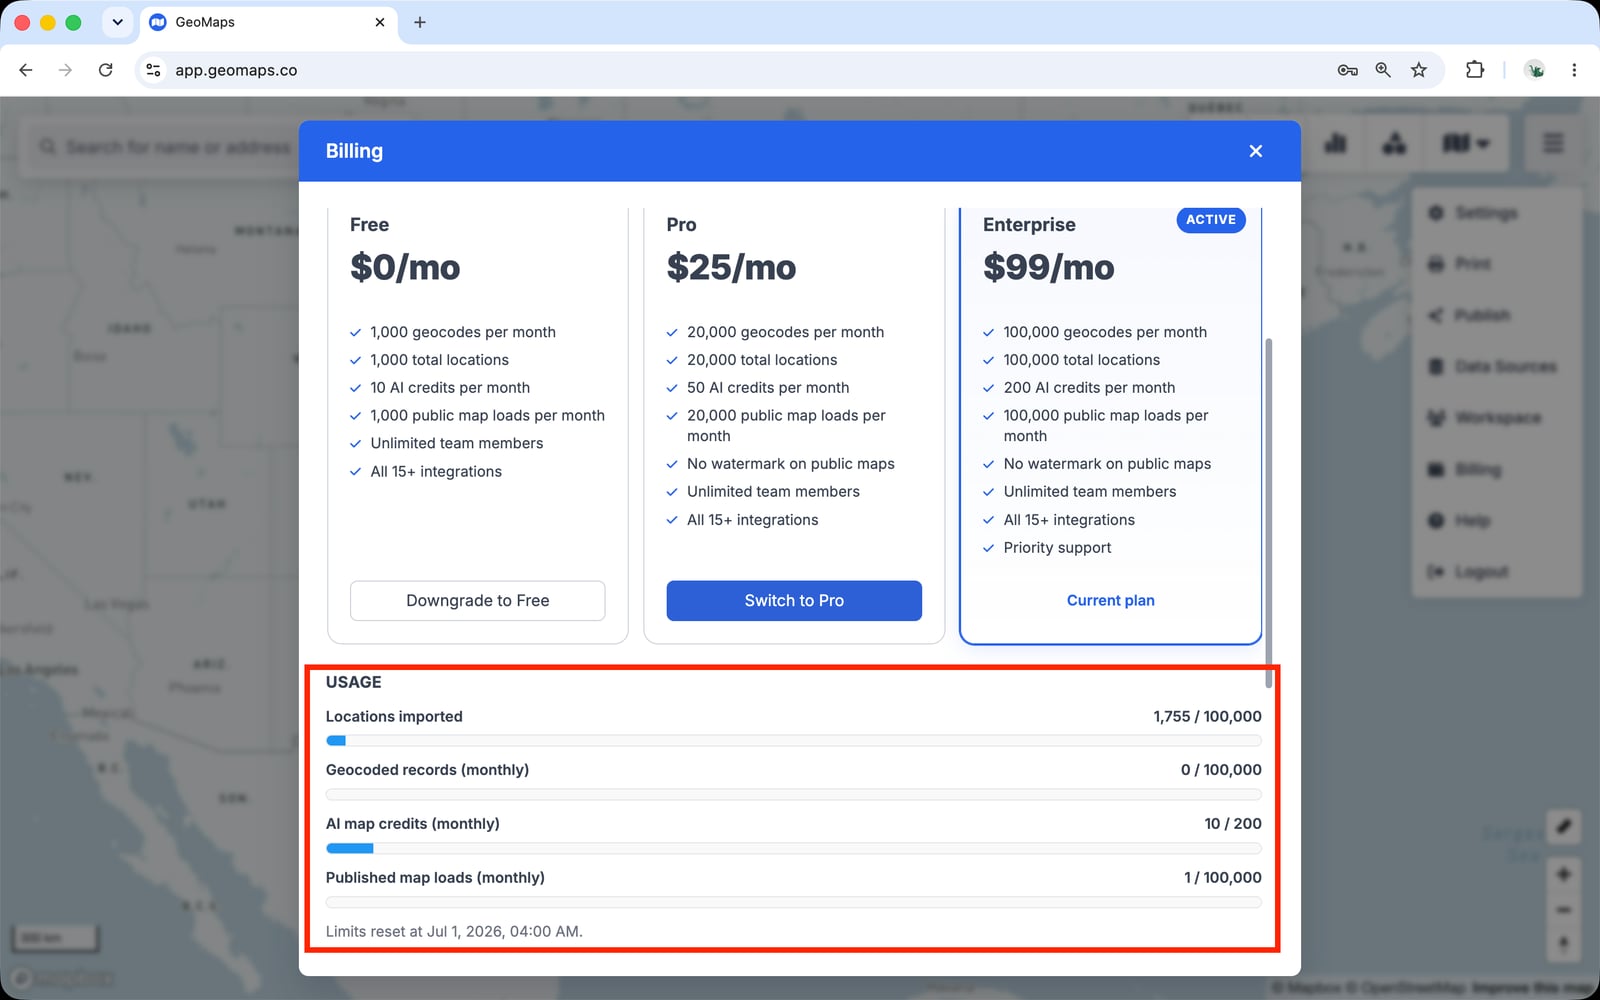Click the limits reset date text

point(454,932)
